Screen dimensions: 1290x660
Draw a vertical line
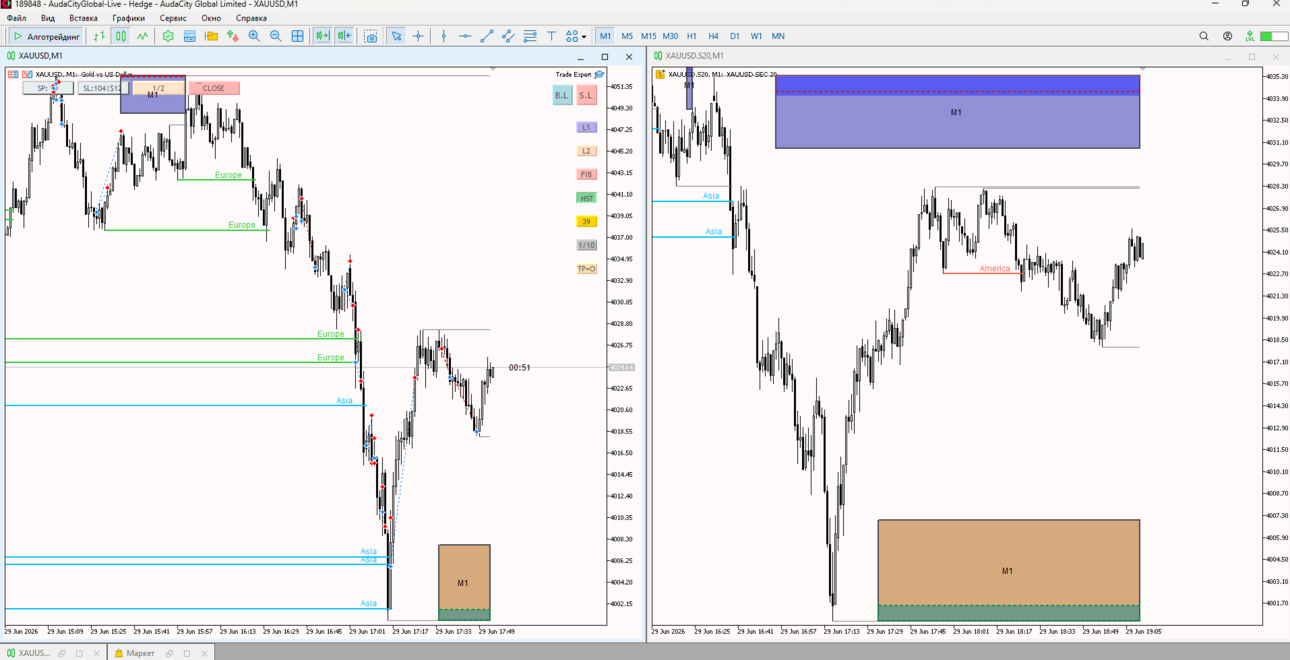coord(444,36)
